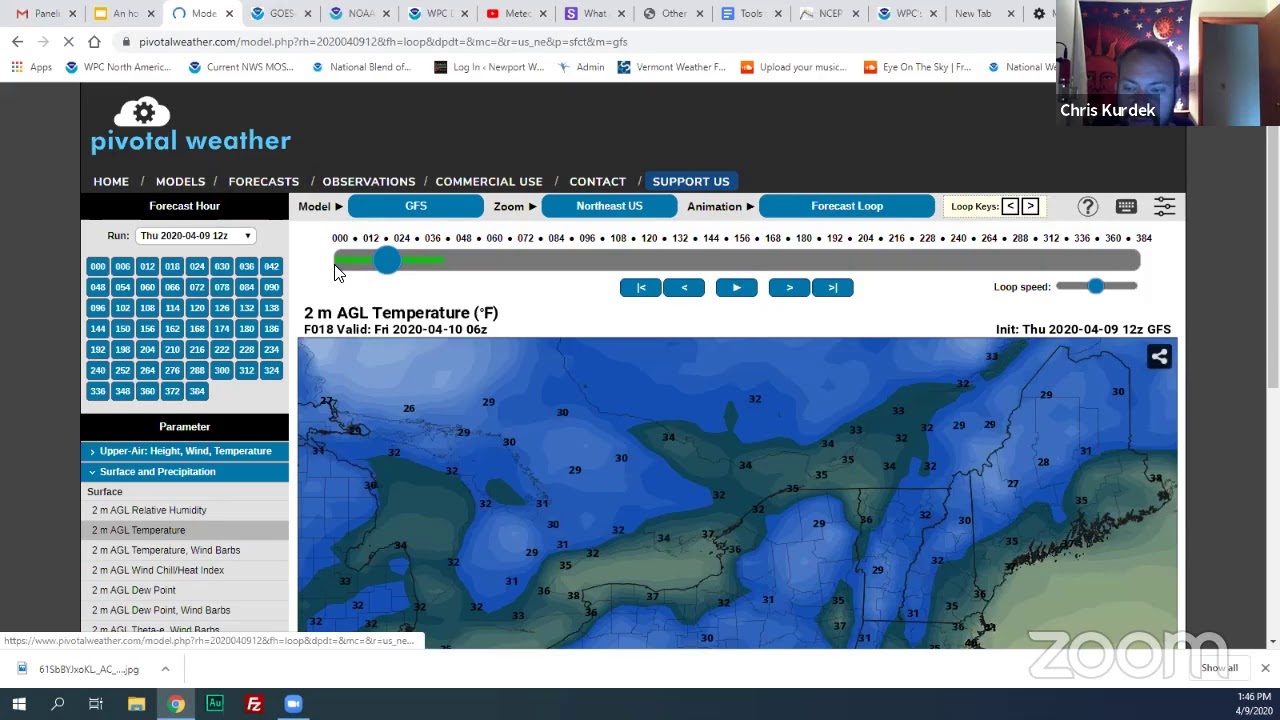1280x720 pixels.
Task: Jump to last frame of loop
Action: (833, 287)
